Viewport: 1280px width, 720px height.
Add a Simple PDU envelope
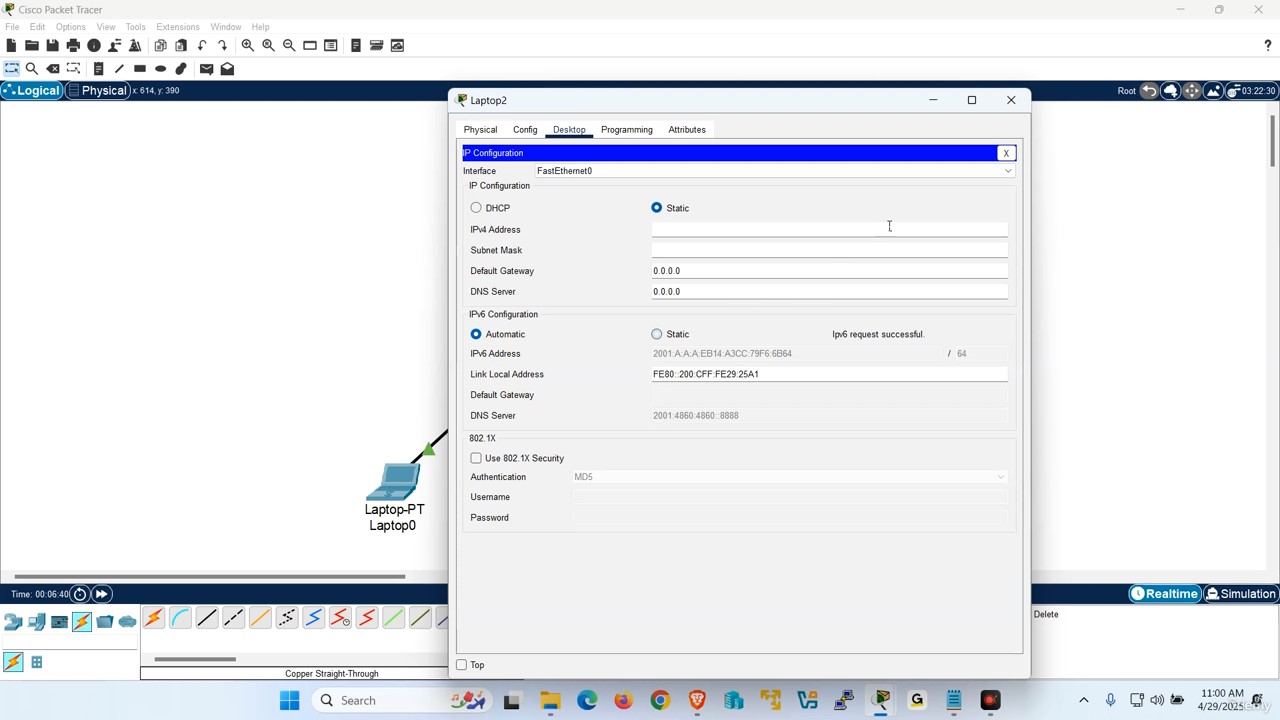click(x=206, y=69)
